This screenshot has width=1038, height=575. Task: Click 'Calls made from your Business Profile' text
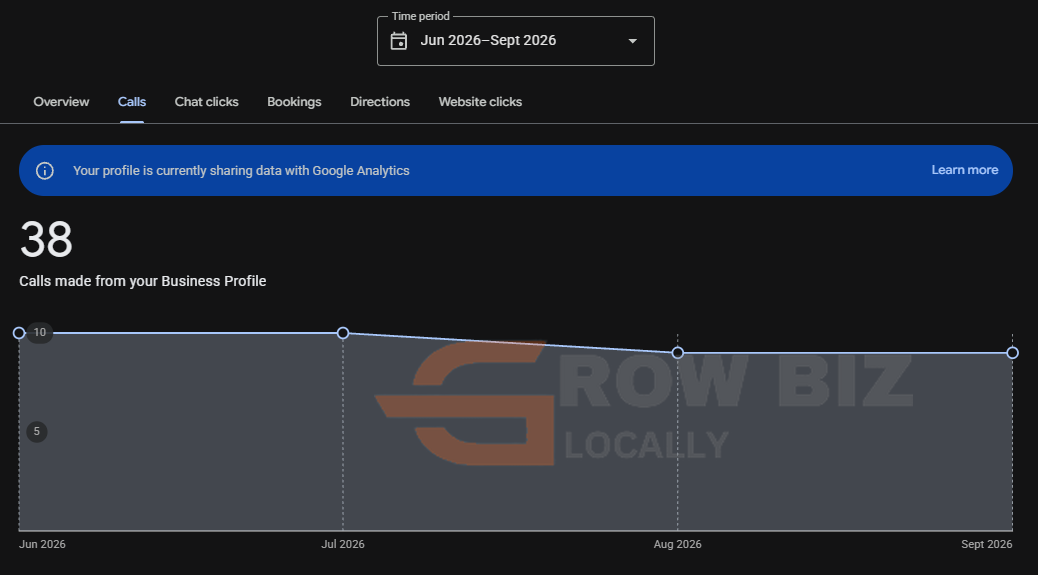click(142, 281)
